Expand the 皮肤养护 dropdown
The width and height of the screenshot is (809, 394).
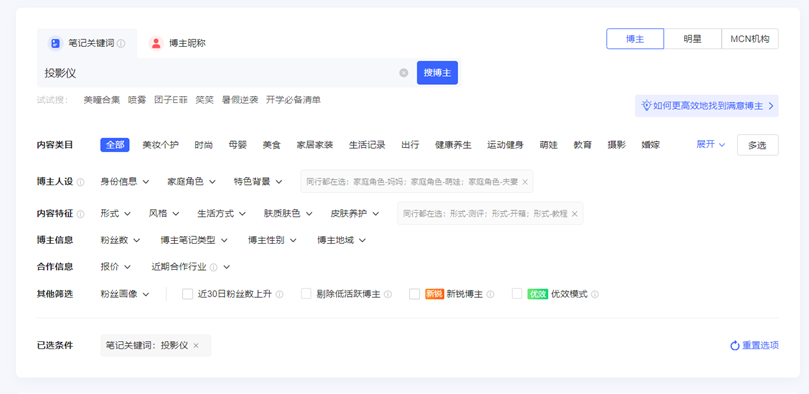pyautogui.click(x=355, y=213)
